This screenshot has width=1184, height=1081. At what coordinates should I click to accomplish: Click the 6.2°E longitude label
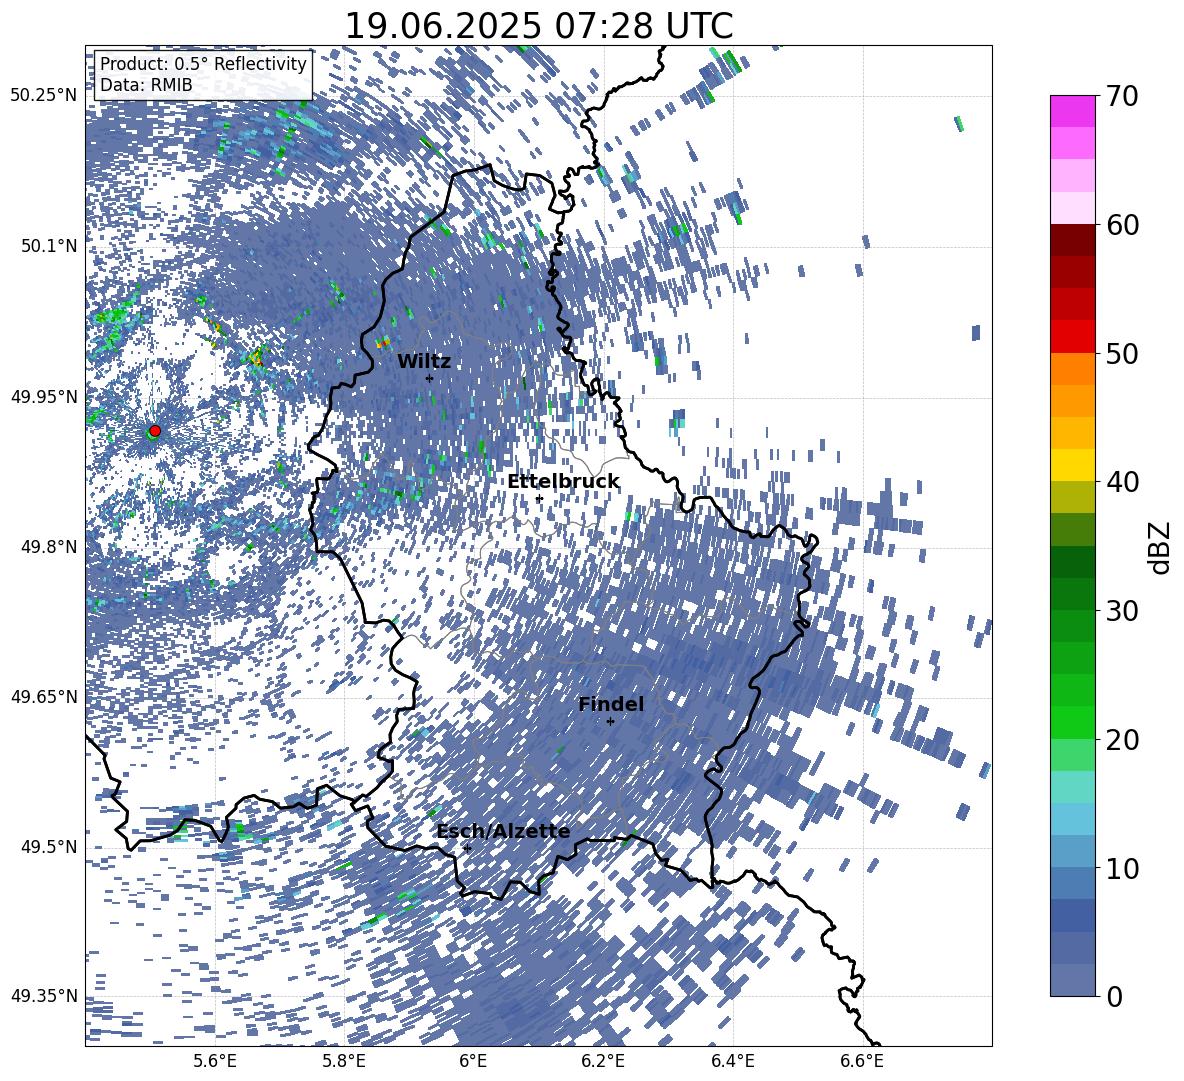pos(603,1061)
